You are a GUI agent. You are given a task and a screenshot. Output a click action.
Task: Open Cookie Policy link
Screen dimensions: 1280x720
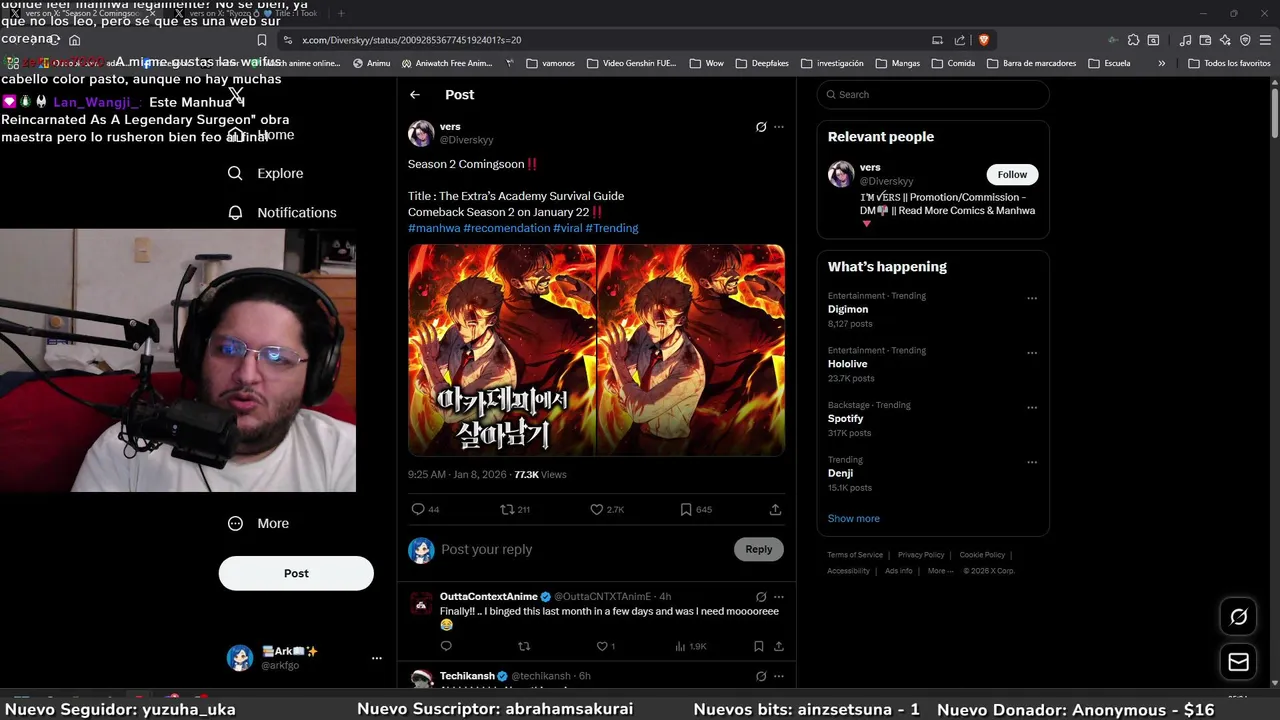(982, 555)
